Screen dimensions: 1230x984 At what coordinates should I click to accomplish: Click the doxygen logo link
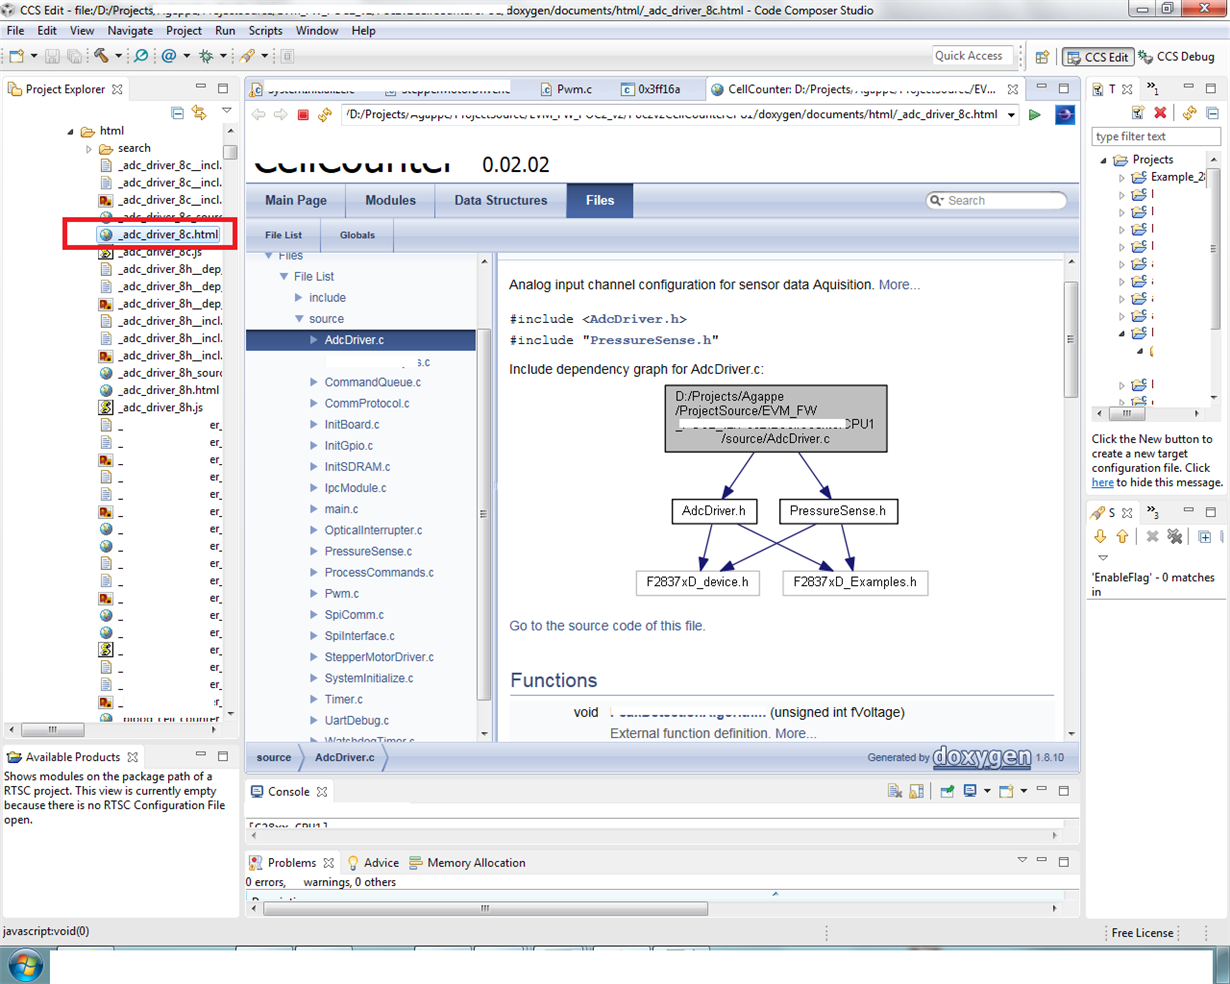(982, 757)
